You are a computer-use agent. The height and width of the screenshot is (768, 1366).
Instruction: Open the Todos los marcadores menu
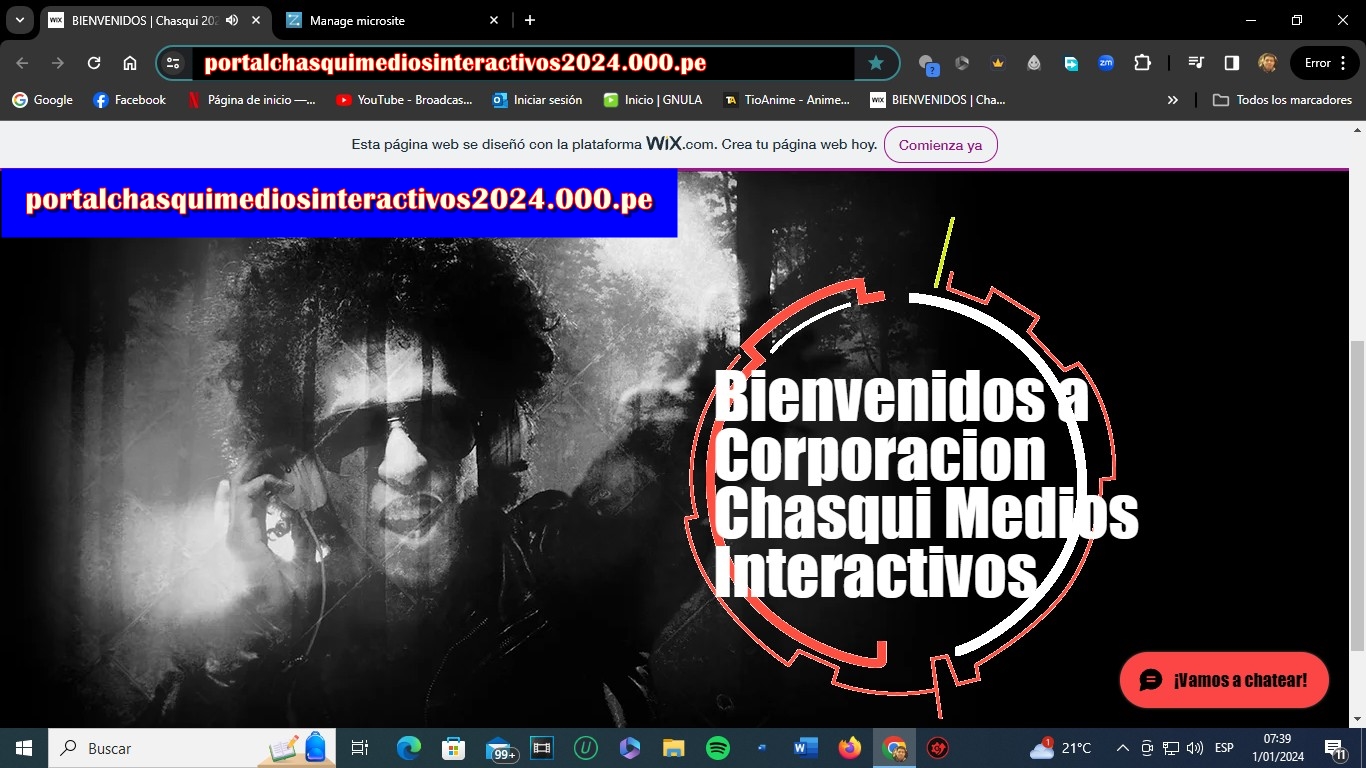[x=1283, y=99]
